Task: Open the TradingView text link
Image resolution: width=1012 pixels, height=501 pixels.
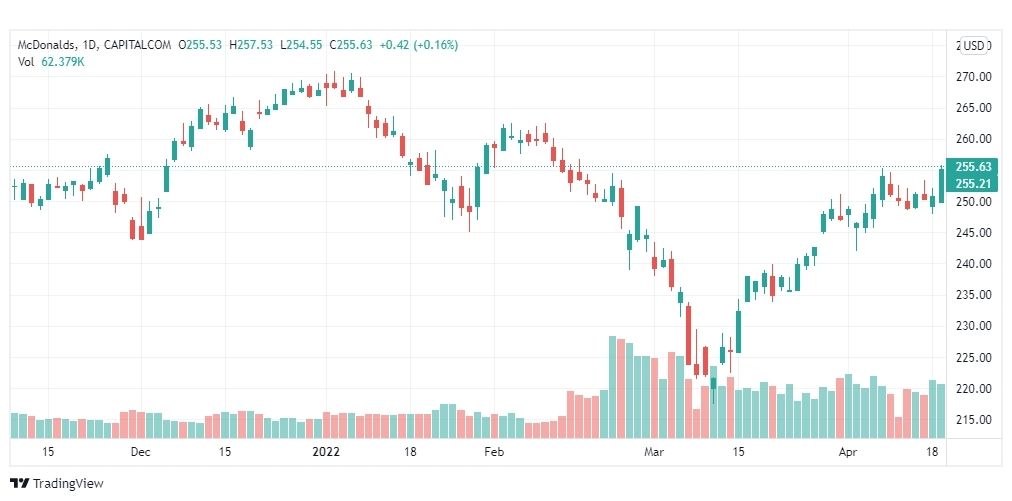Action: [x=68, y=483]
